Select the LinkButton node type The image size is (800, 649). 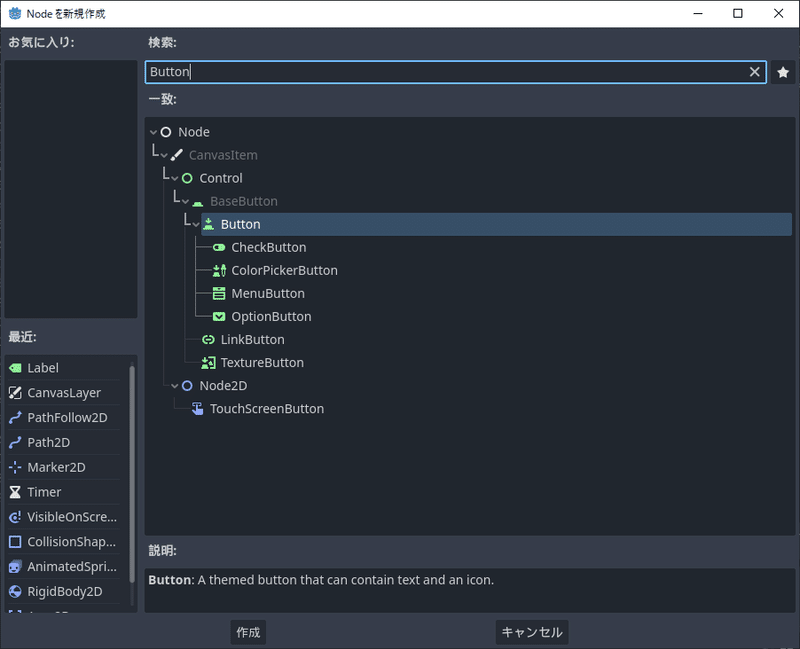253,340
